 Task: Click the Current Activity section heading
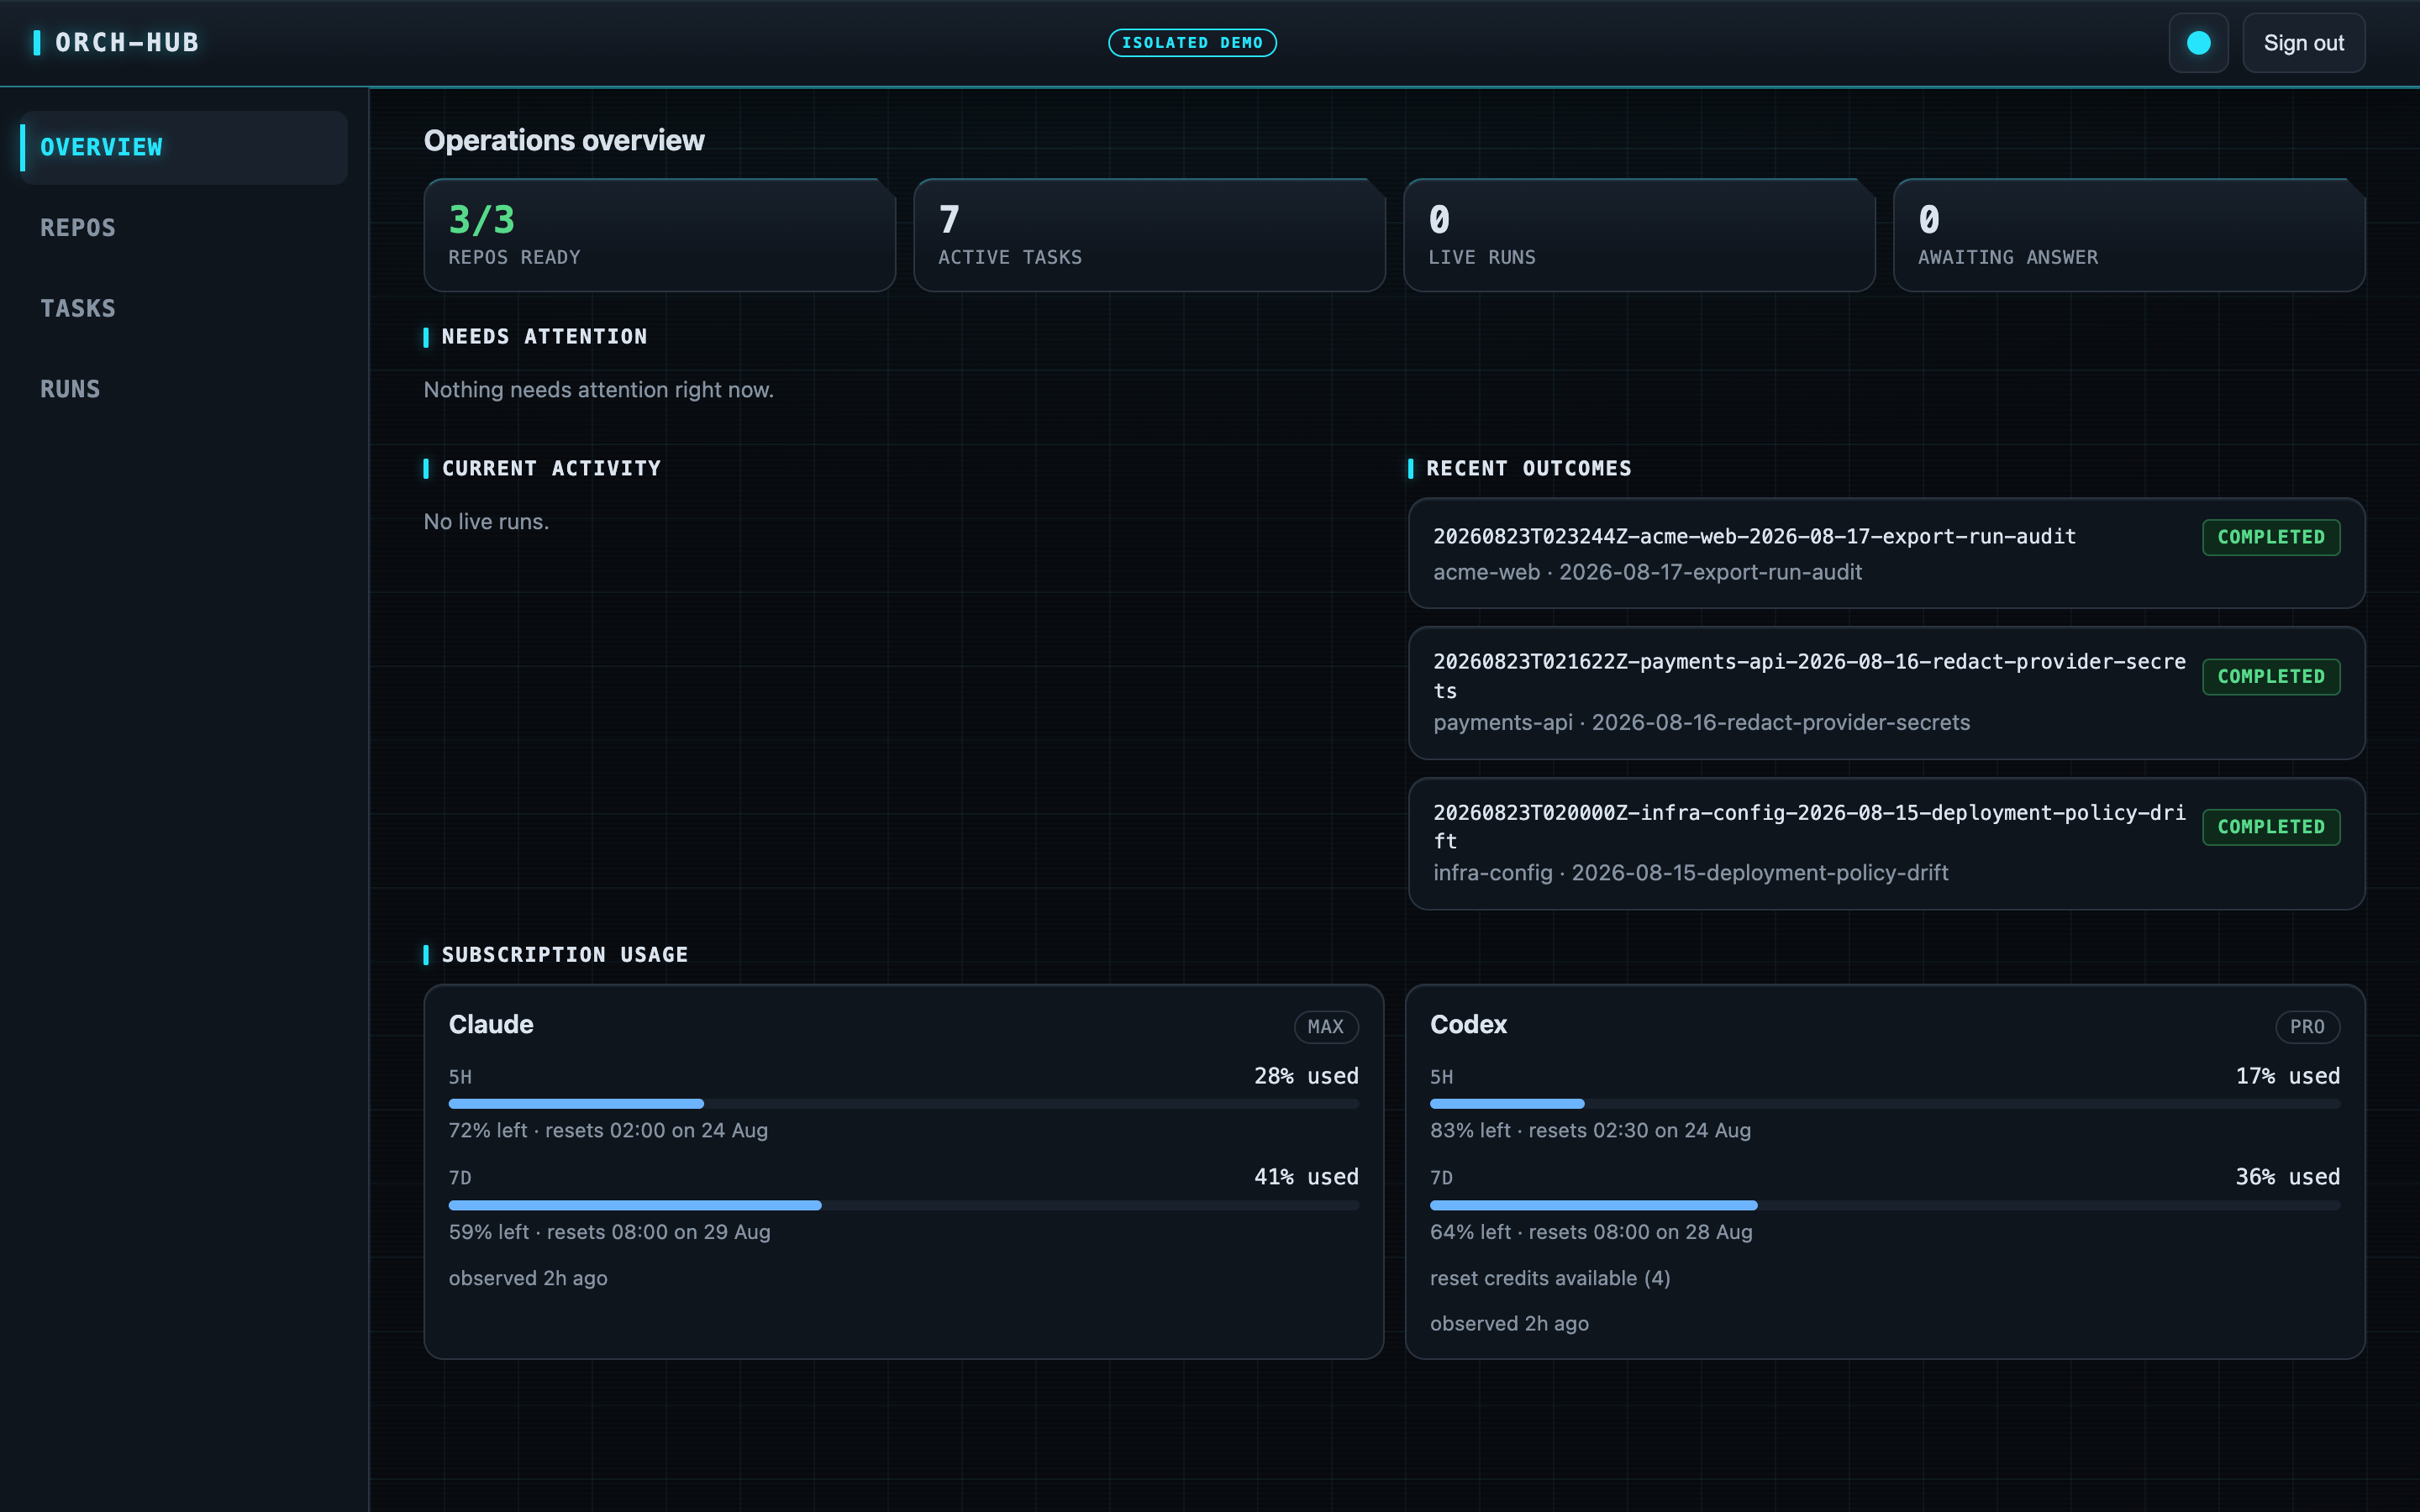pyautogui.click(x=551, y=468)
